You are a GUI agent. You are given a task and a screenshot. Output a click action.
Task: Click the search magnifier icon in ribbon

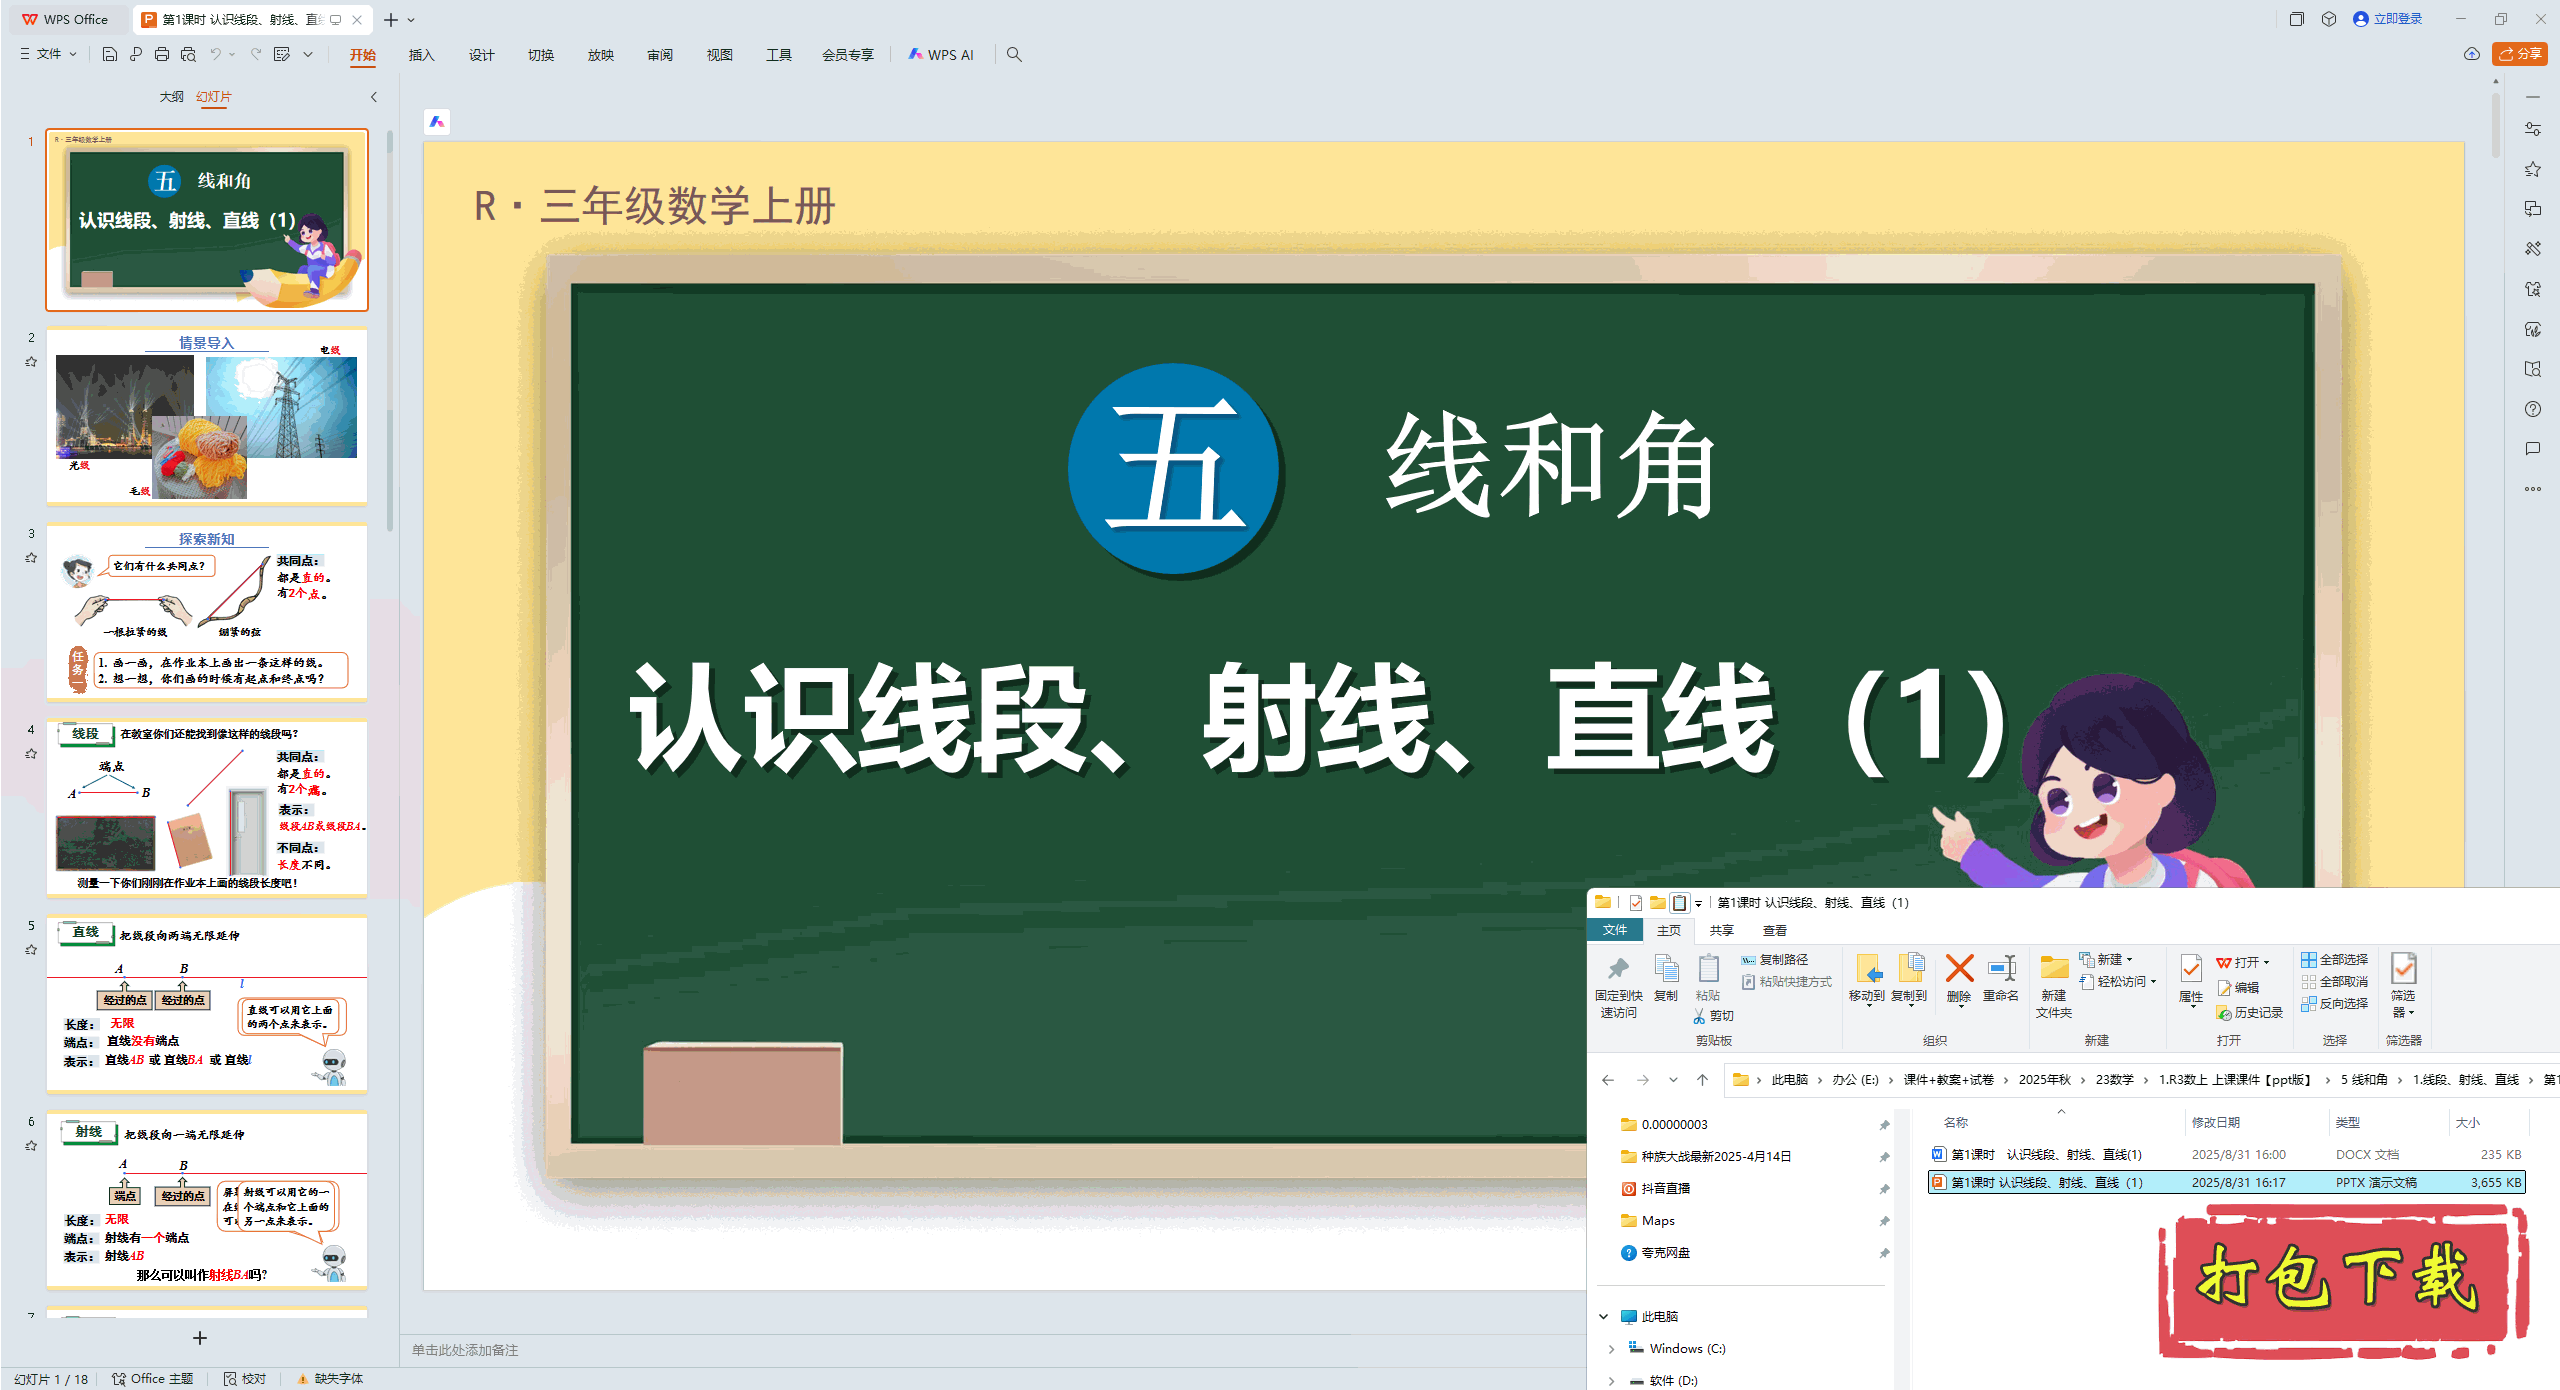[x=1014, y=54]
